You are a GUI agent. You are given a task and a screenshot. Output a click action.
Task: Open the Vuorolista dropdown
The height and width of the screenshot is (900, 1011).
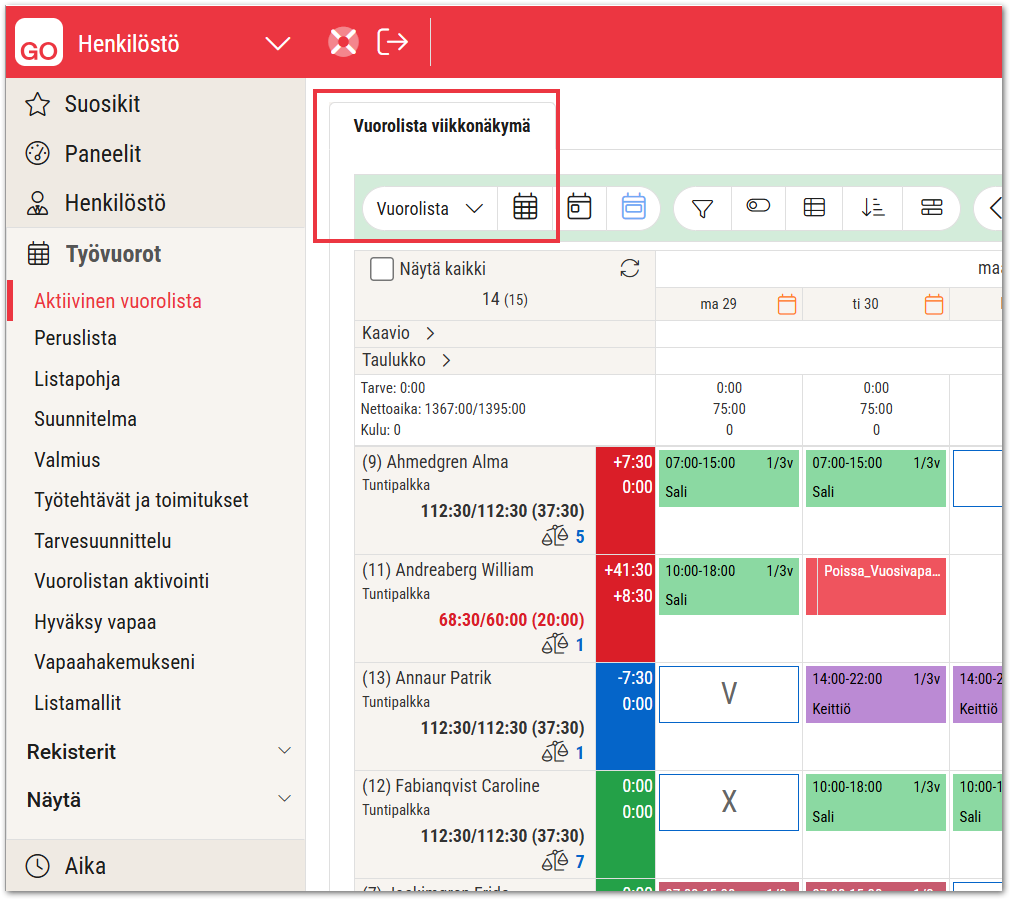coord(430,208)
